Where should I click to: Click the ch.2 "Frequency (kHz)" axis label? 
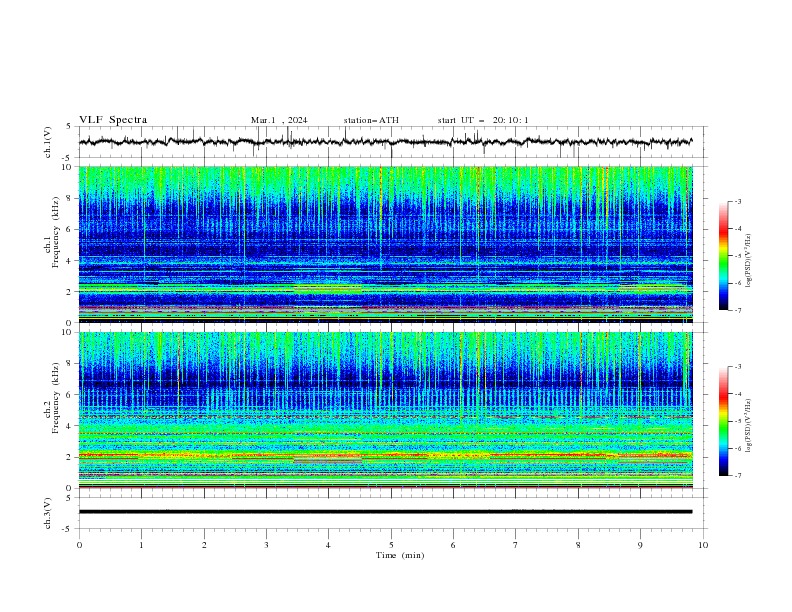55,397
